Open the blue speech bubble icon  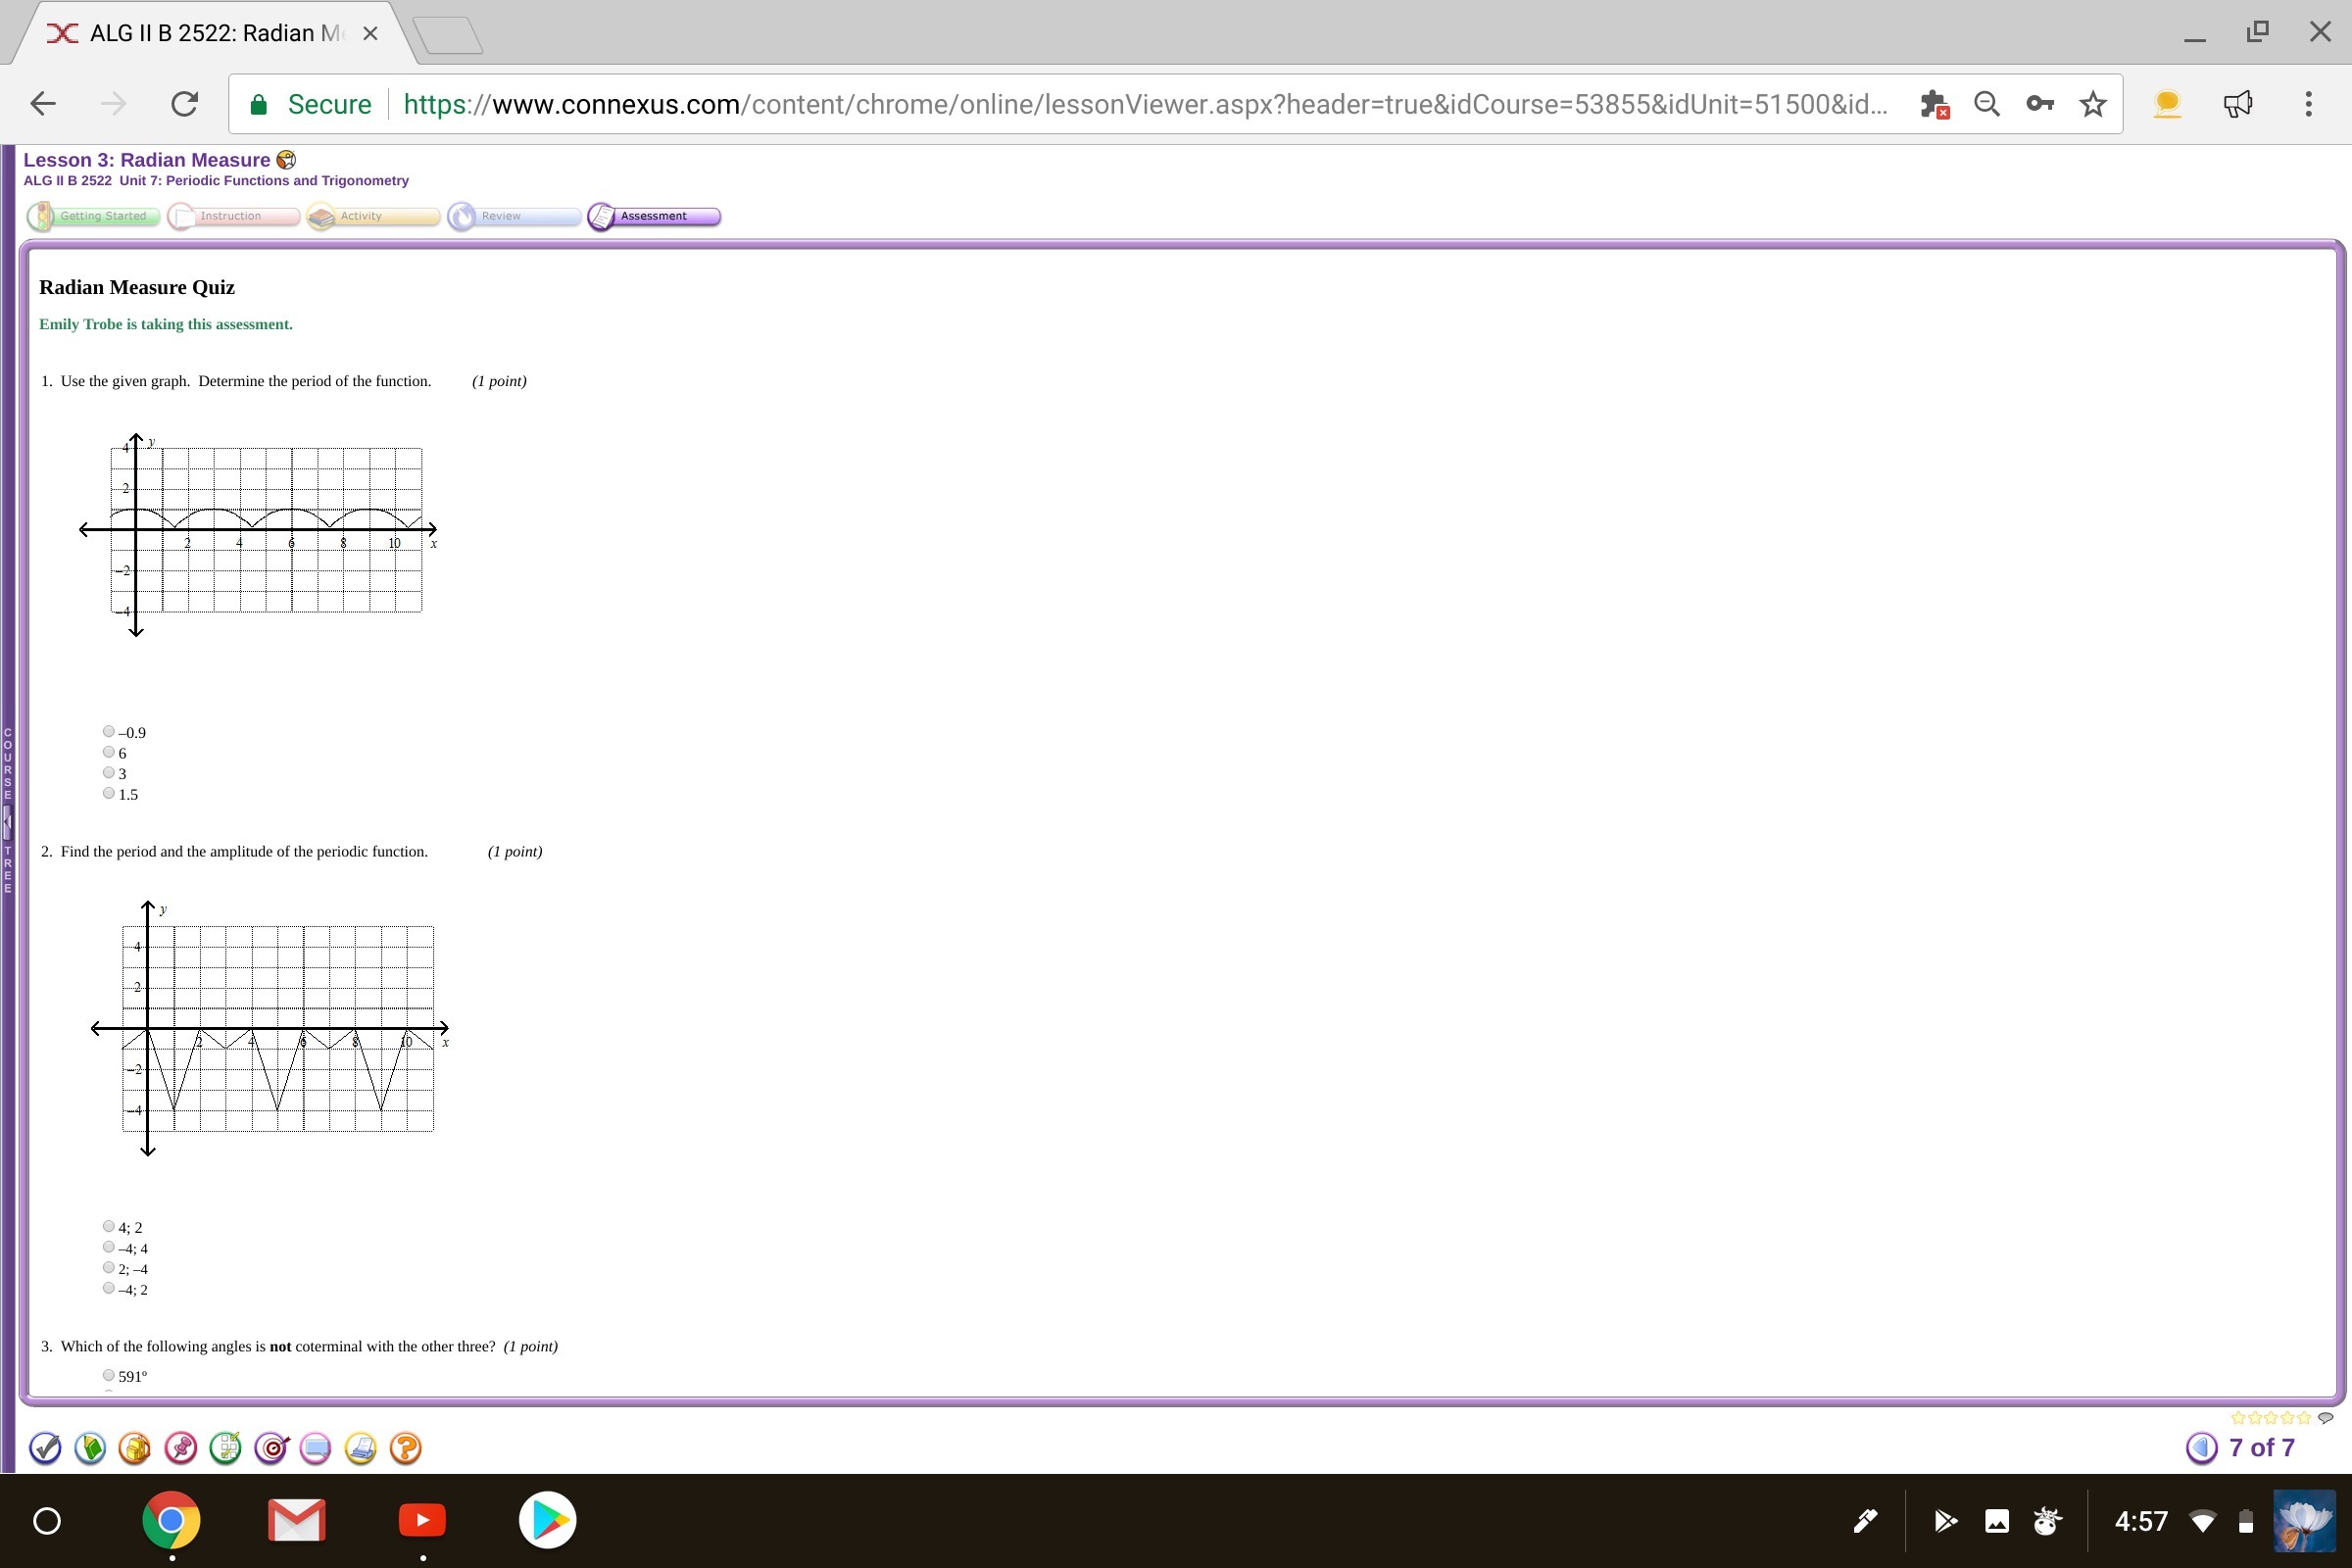click(315, 1447)
